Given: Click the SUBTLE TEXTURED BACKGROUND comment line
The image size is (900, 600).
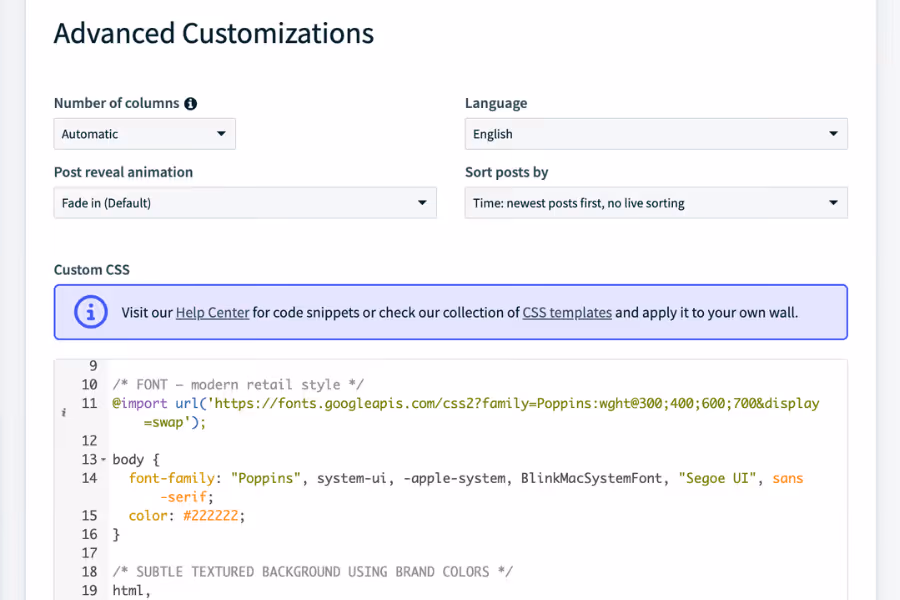Looking at the screenshot, I should coord(312,571).
